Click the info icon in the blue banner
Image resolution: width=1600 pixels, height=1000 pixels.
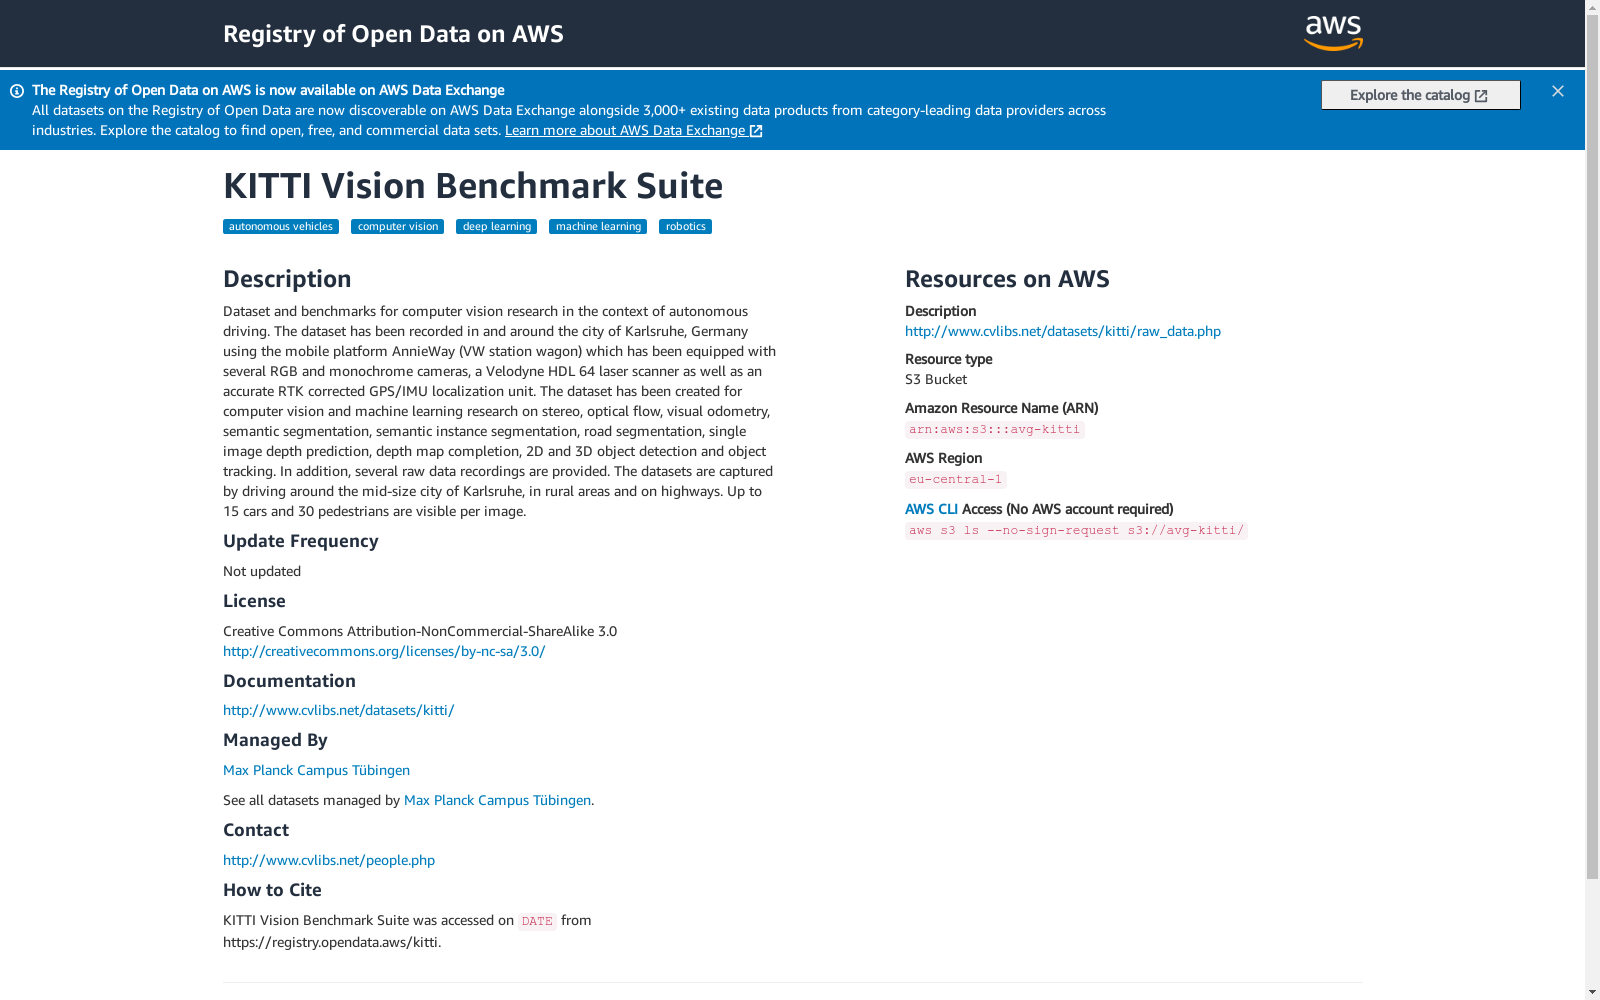(17, 91)
